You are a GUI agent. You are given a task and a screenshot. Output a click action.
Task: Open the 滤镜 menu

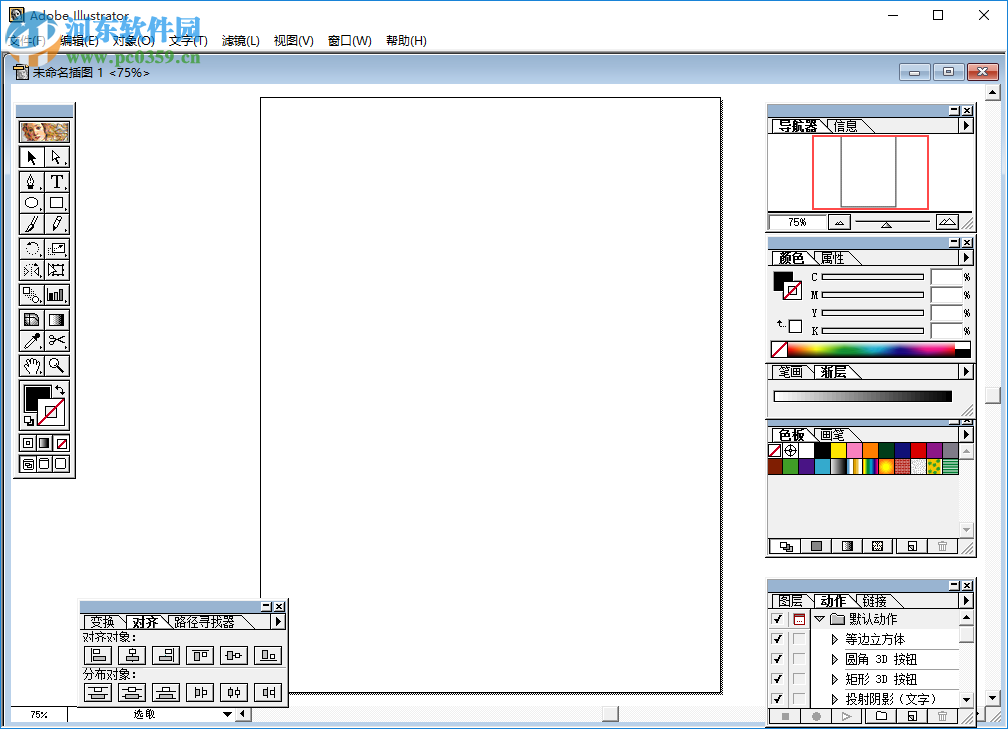click(240, 40)
